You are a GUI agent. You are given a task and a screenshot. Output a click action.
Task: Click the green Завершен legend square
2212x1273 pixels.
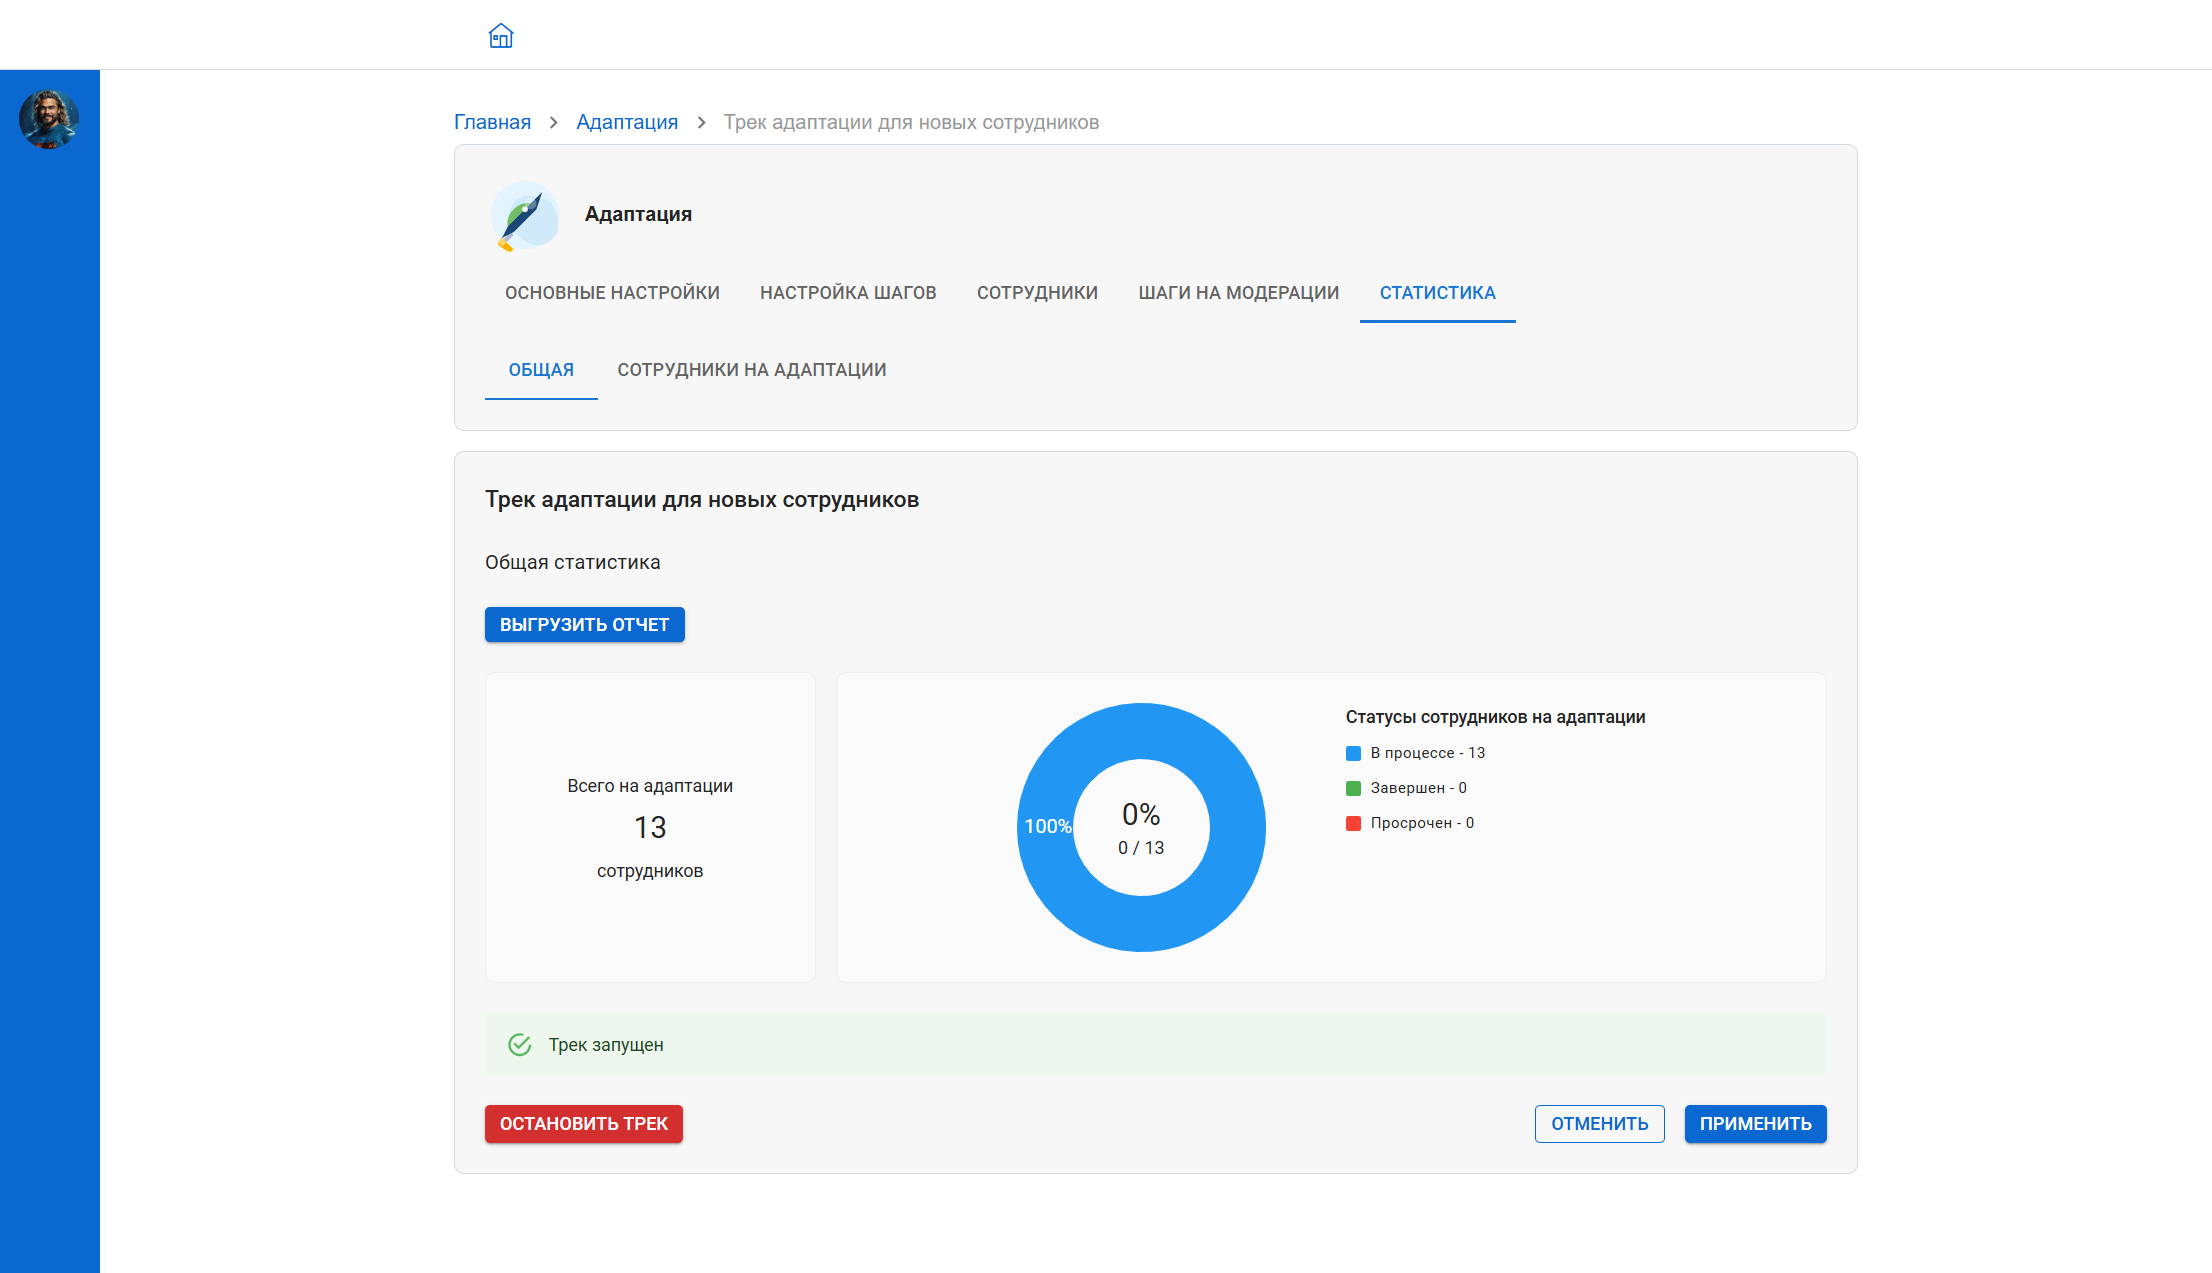[1353, 788]
